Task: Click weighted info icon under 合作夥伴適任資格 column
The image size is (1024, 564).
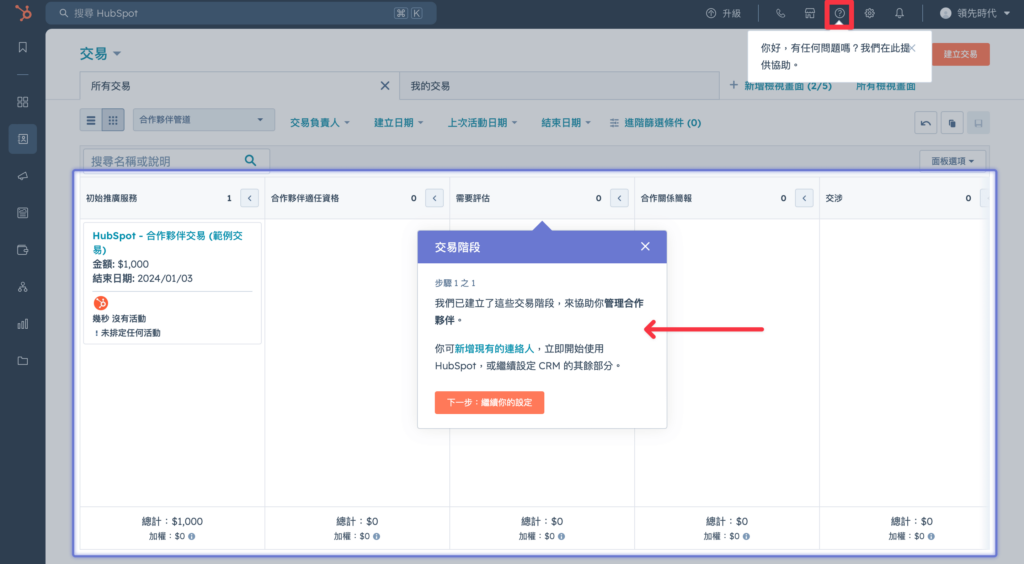Action: pos(376,537)
